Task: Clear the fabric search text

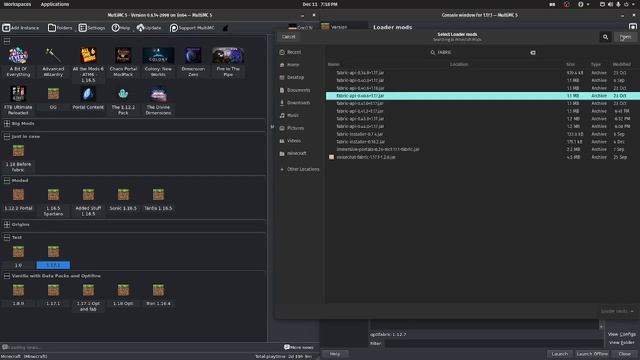Action: tap(533, 53)
